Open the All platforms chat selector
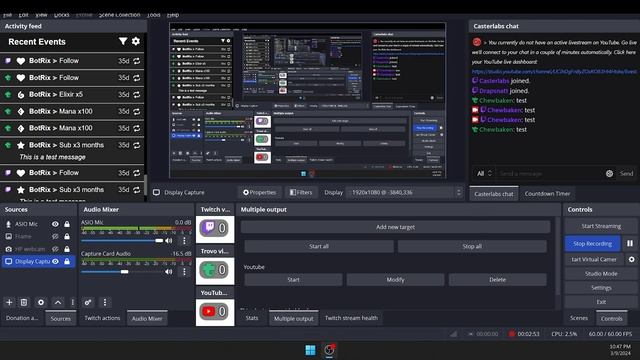 point(484,173)
